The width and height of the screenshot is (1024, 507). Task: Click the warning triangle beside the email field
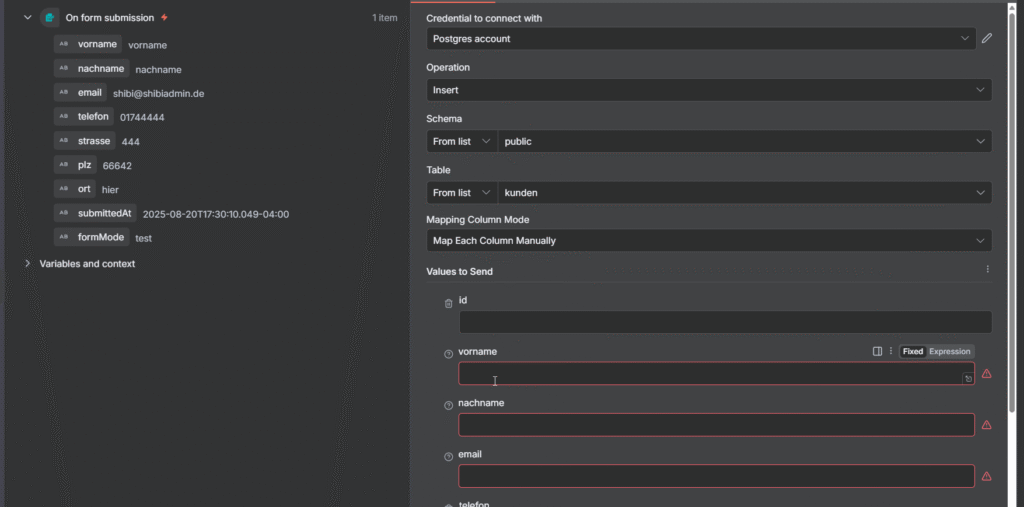(986, 476)
